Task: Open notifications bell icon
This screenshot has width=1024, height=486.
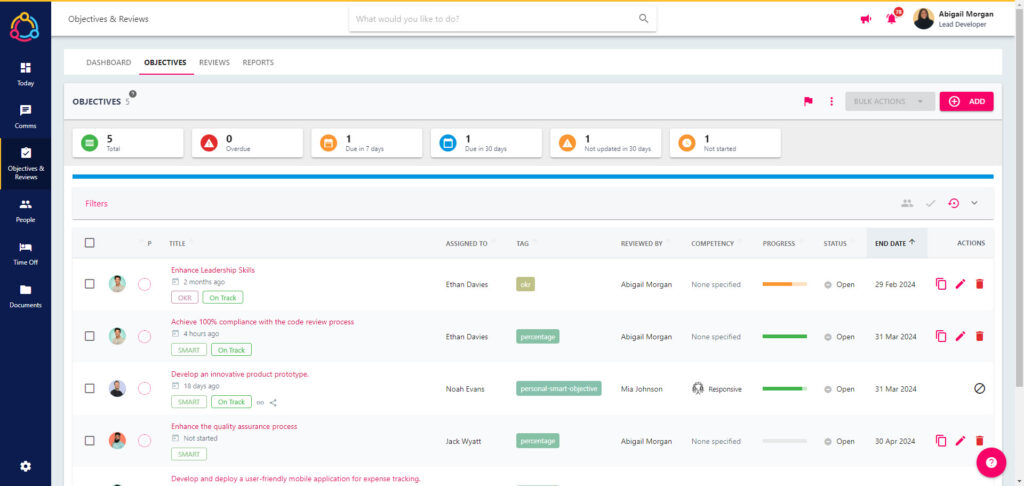Action: pos(891,18)
